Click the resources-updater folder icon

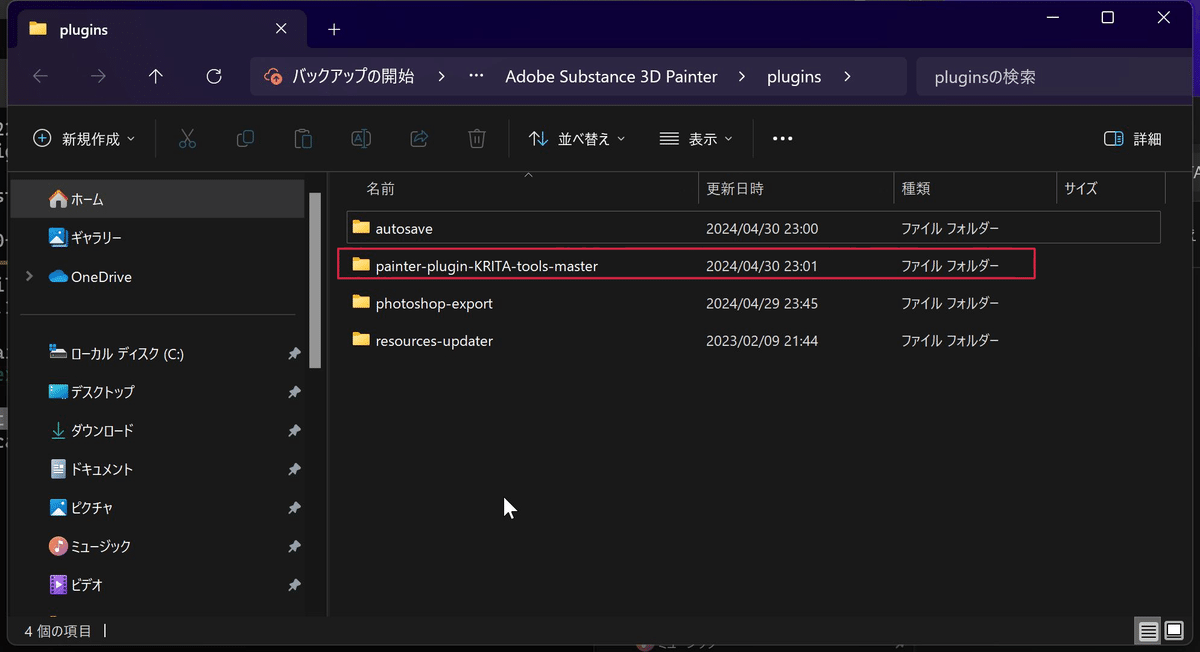point(361,340)
